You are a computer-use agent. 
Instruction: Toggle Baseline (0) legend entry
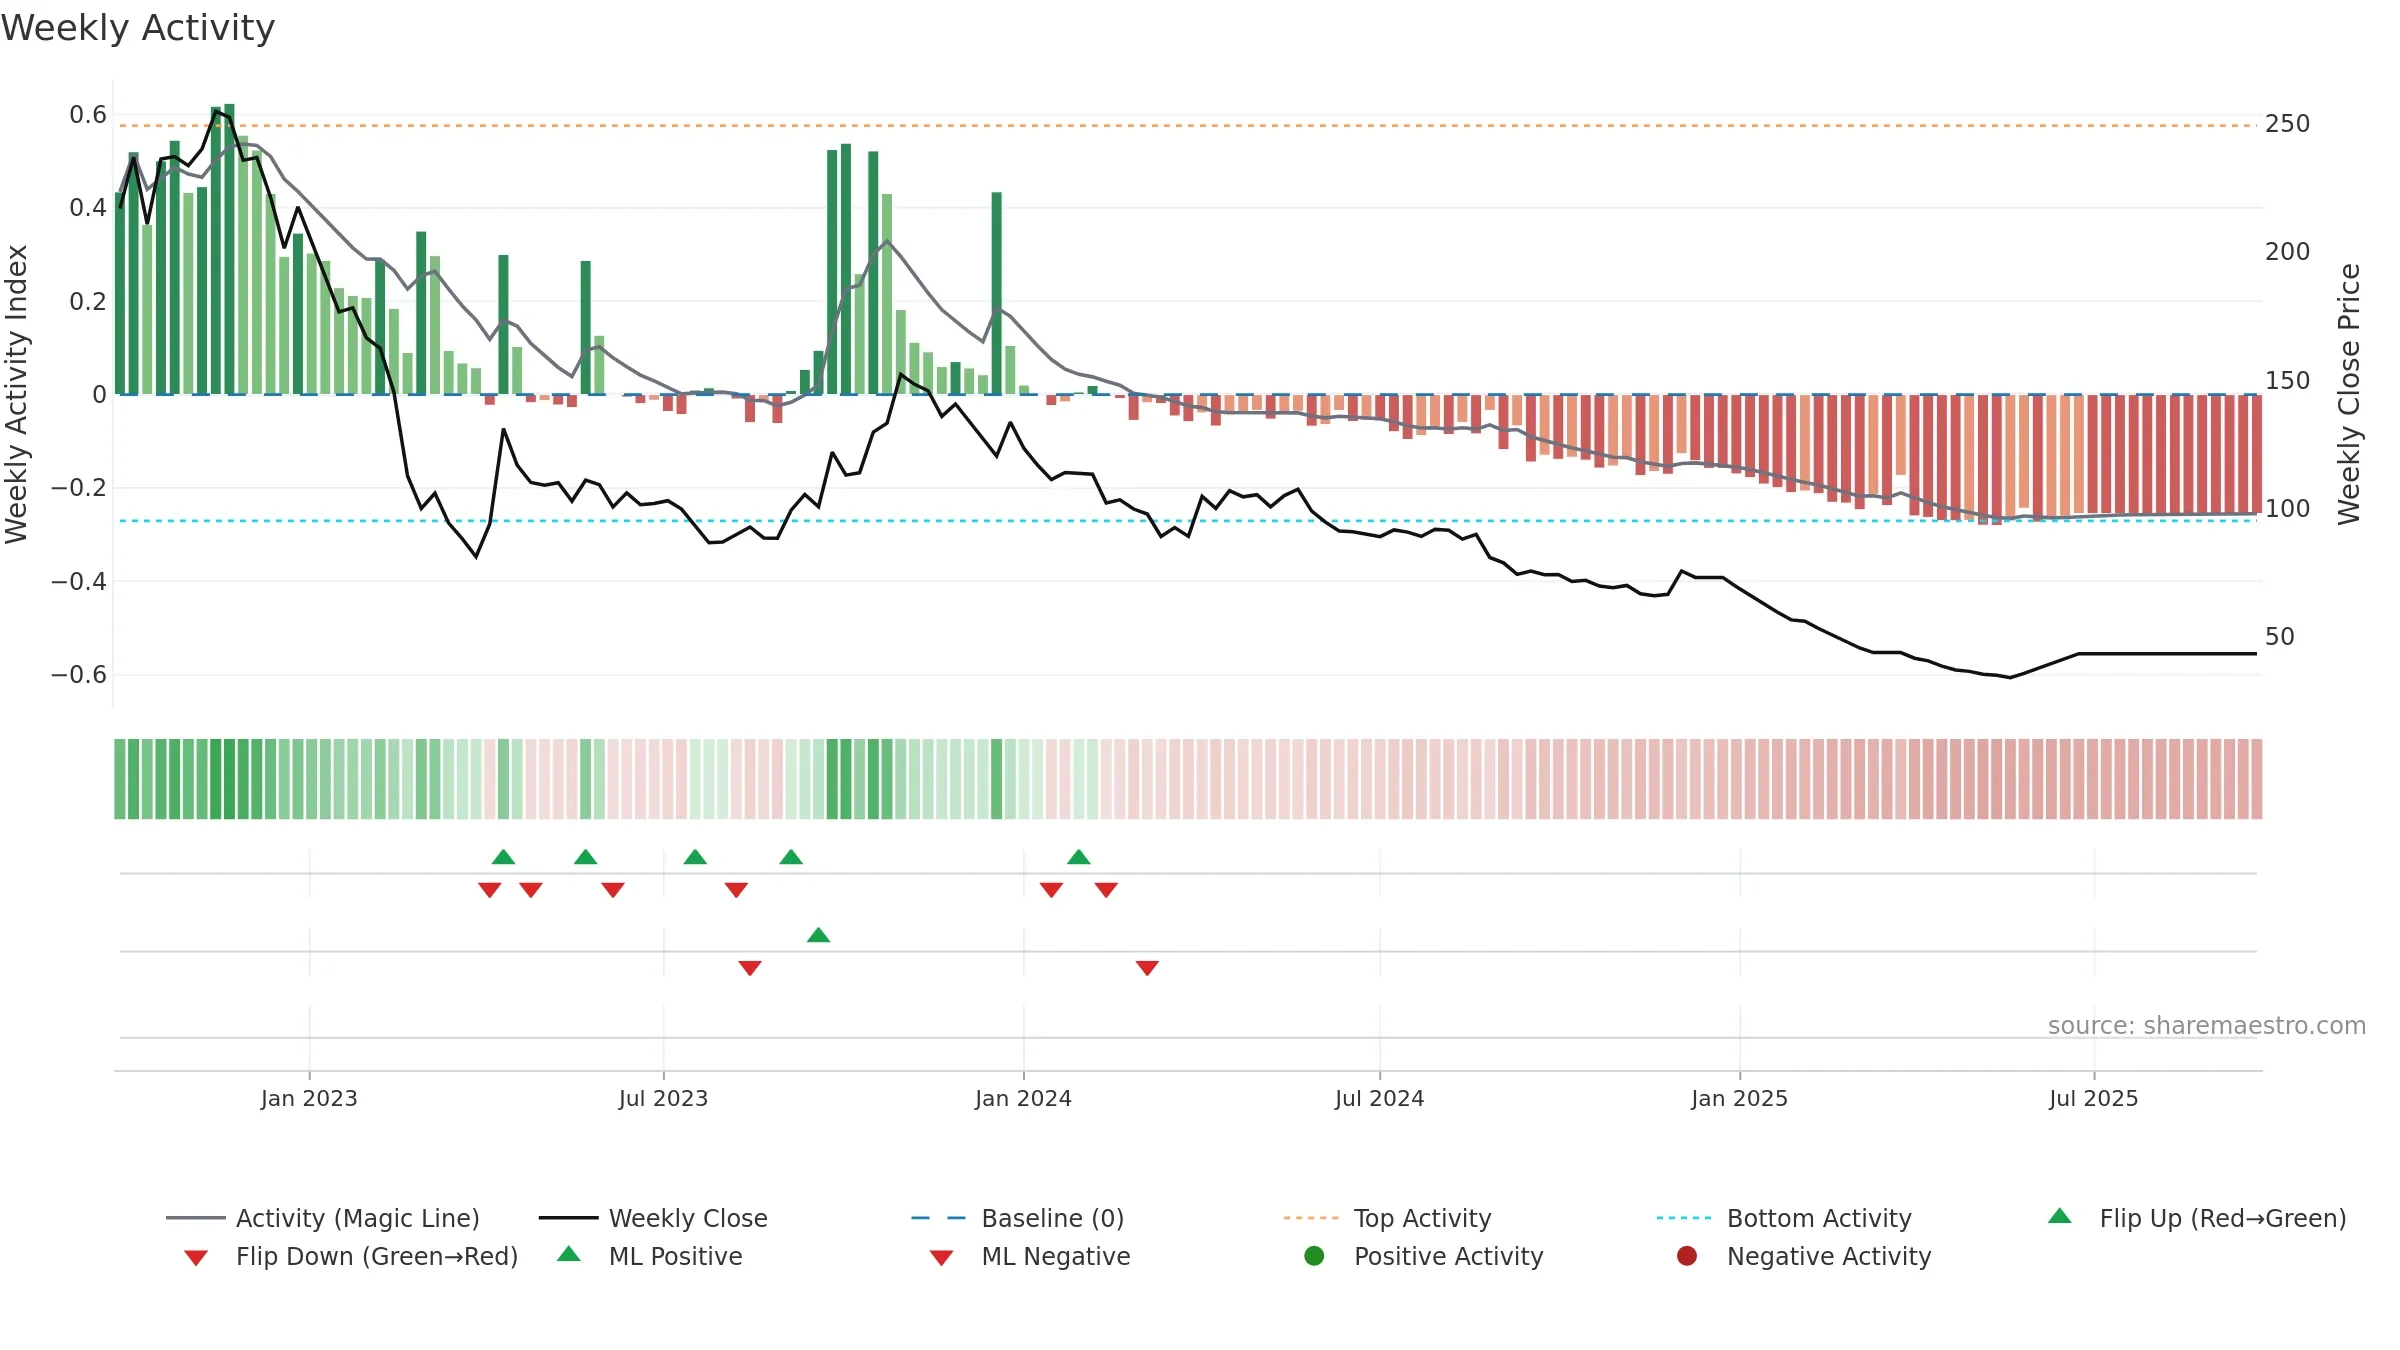1018,1218
